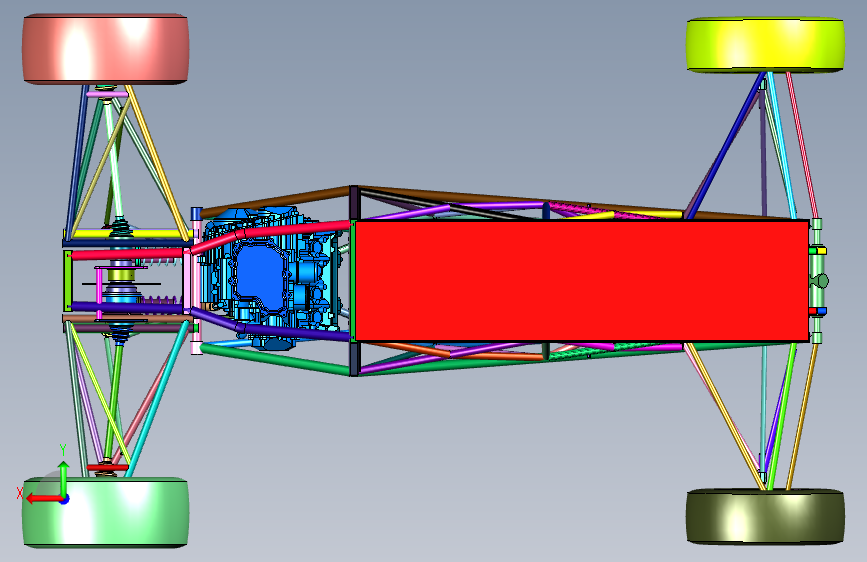Click the blue origin sphere of the triad
Viewport: 867px width, 562px height.
coord(65,499)
